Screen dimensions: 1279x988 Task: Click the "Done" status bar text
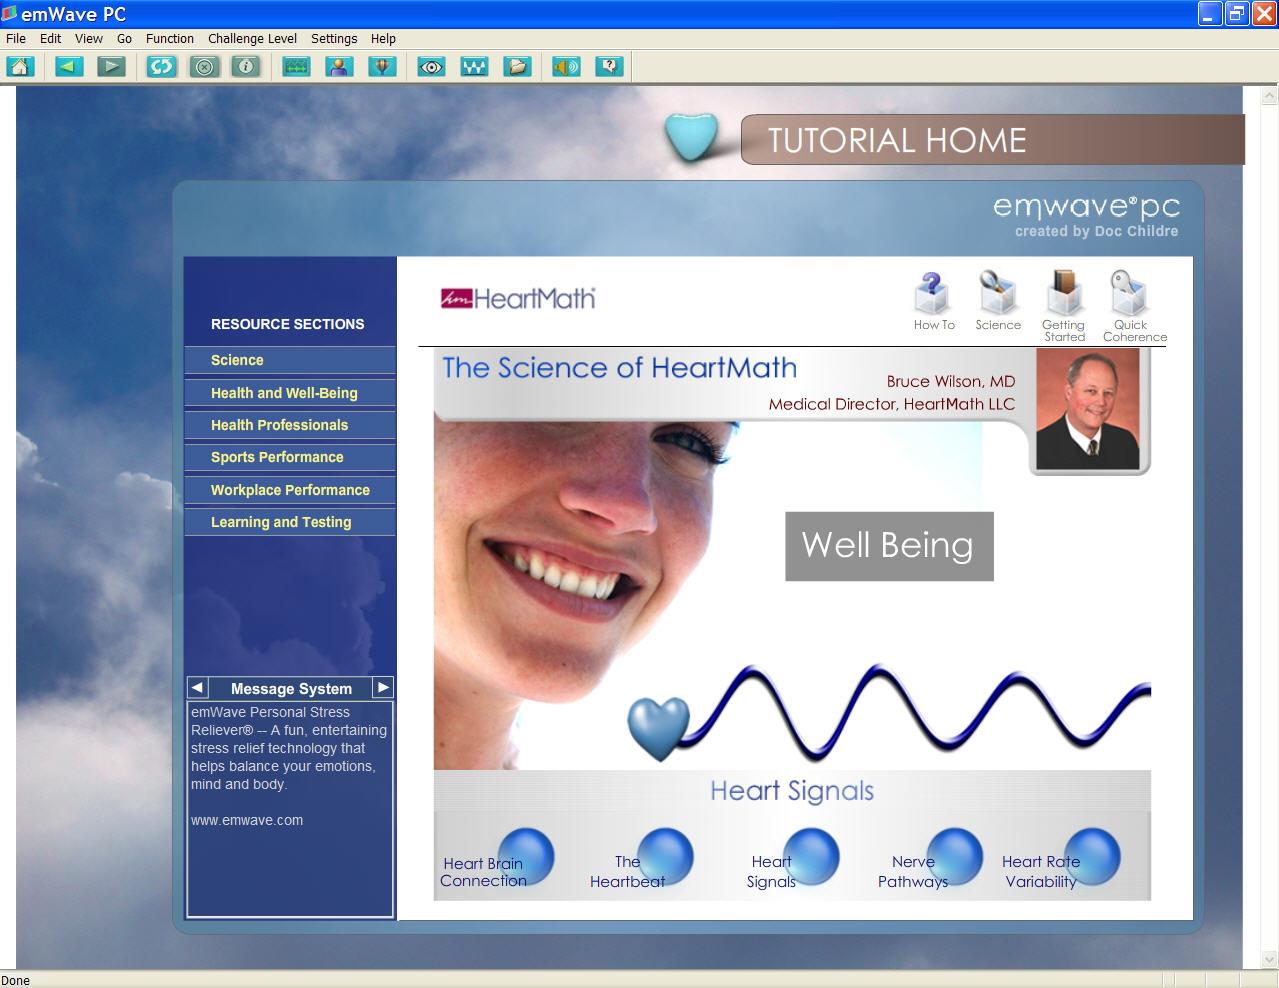tap(15, 980)
